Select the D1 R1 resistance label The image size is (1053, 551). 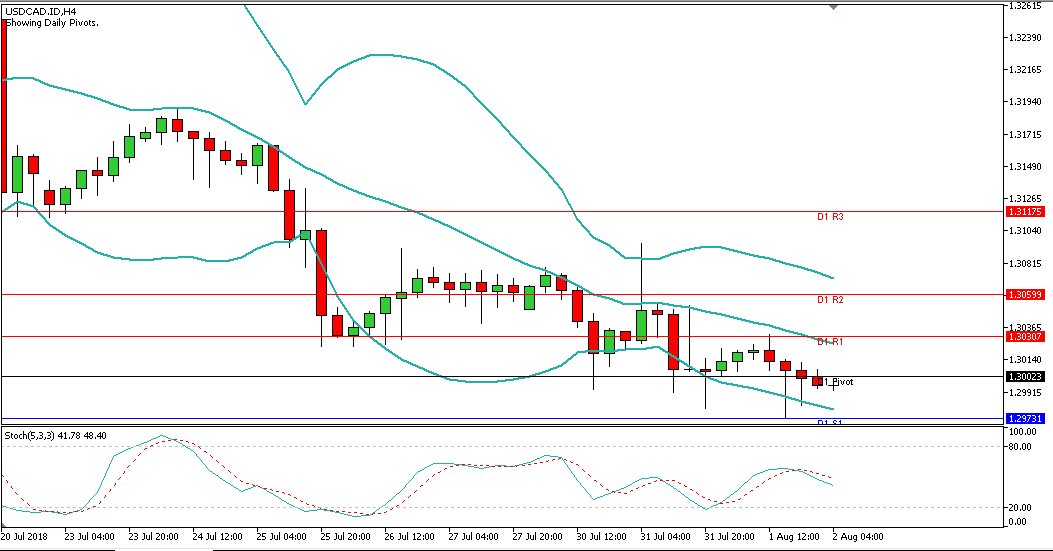click(830, 342)
